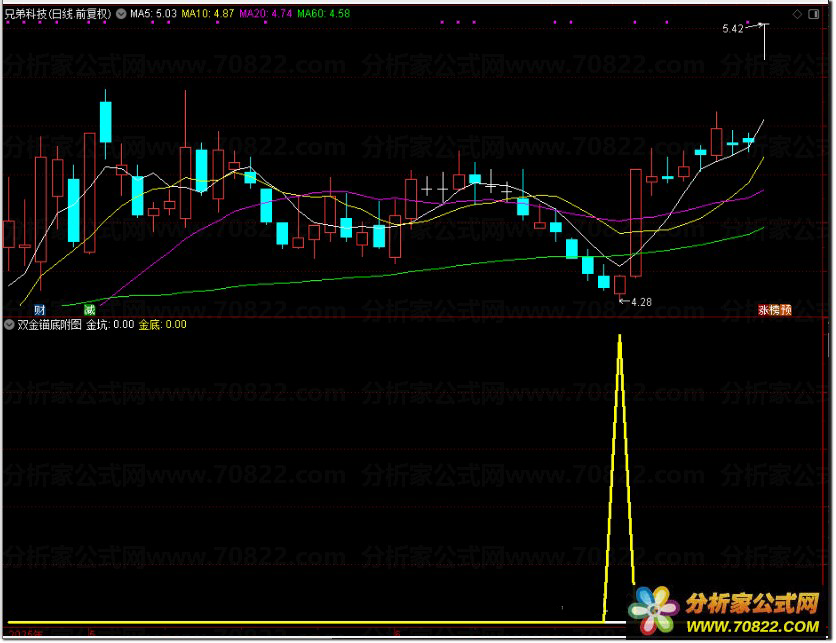Open the dropdown icon beside 兄弟科技 title
The height and width of the screenshot is (643, 836).
[x=122, y=13]
